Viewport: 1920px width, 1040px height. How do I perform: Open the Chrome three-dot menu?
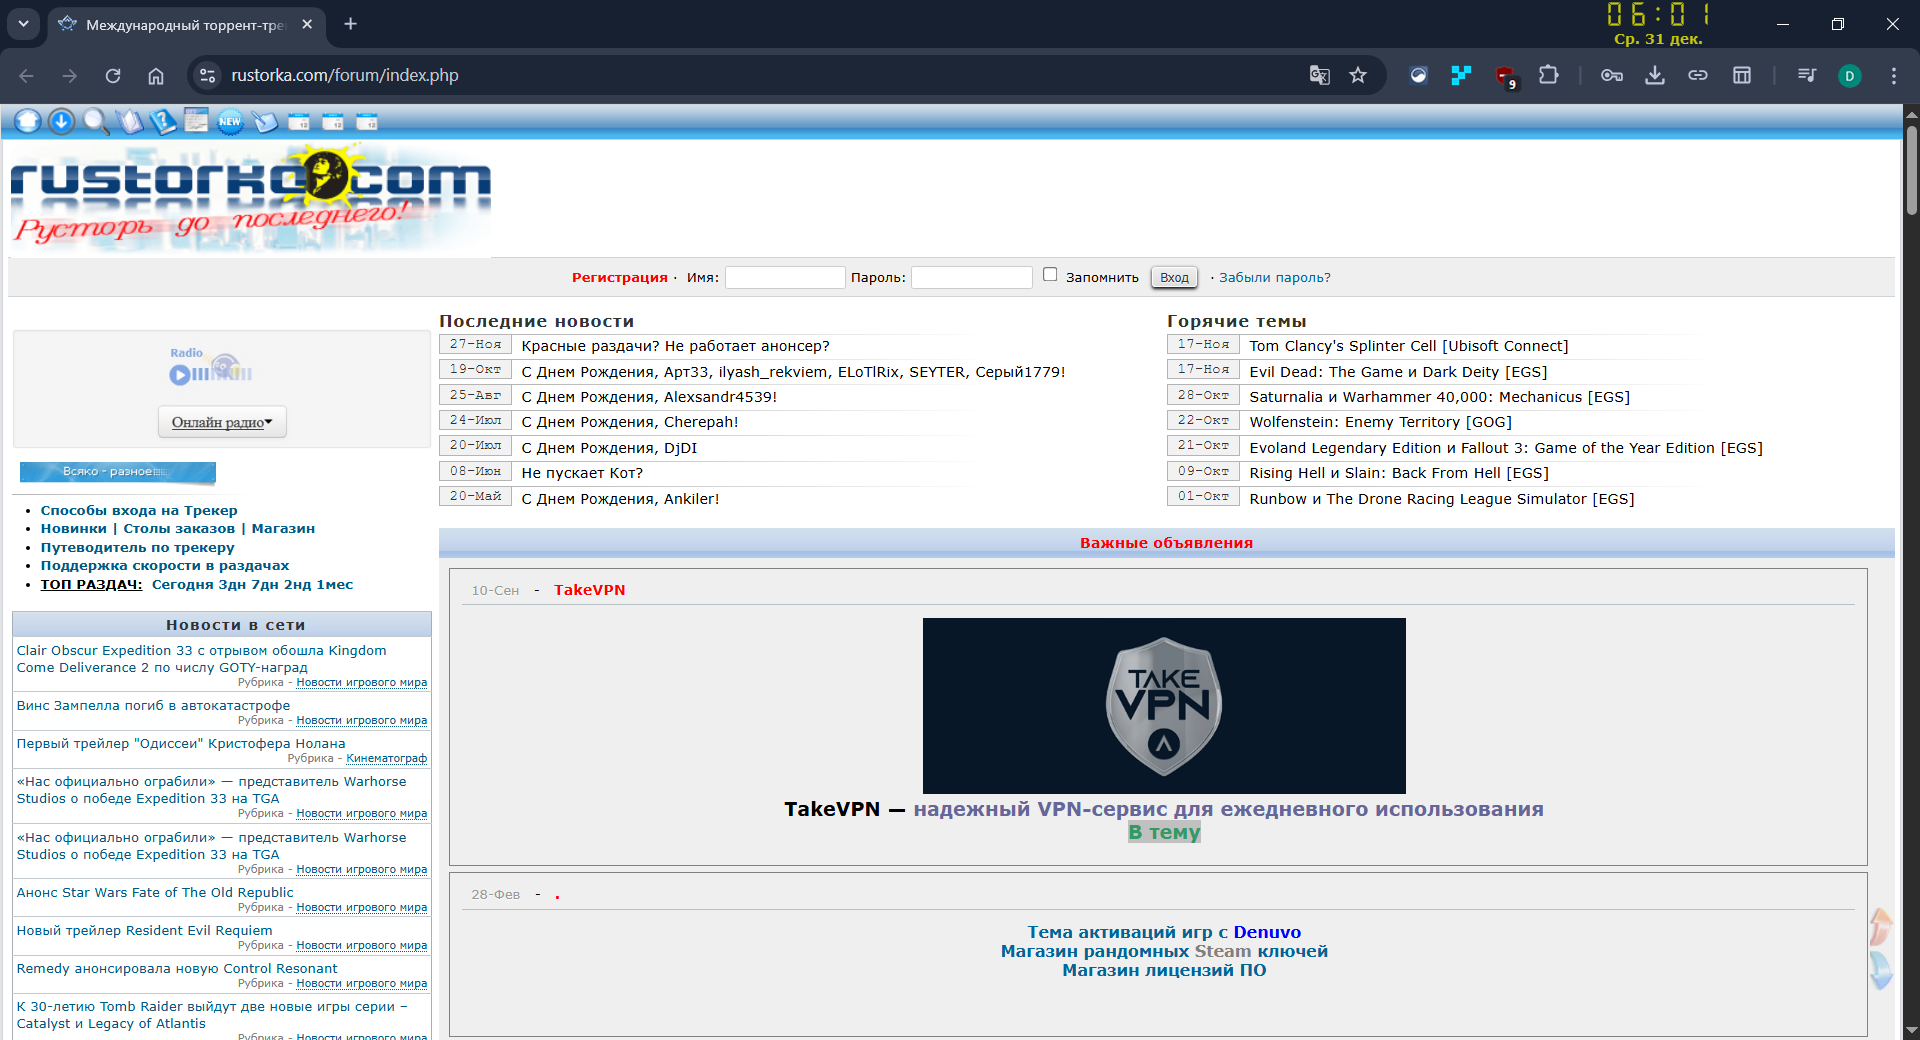pos(1893,75)
